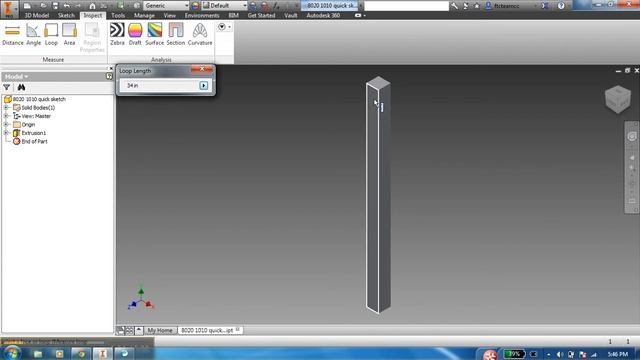Open the Vault ribbon tab
The height and width of the screenshot is (360, 640).
pyautogui.click(x=291, y=16)
